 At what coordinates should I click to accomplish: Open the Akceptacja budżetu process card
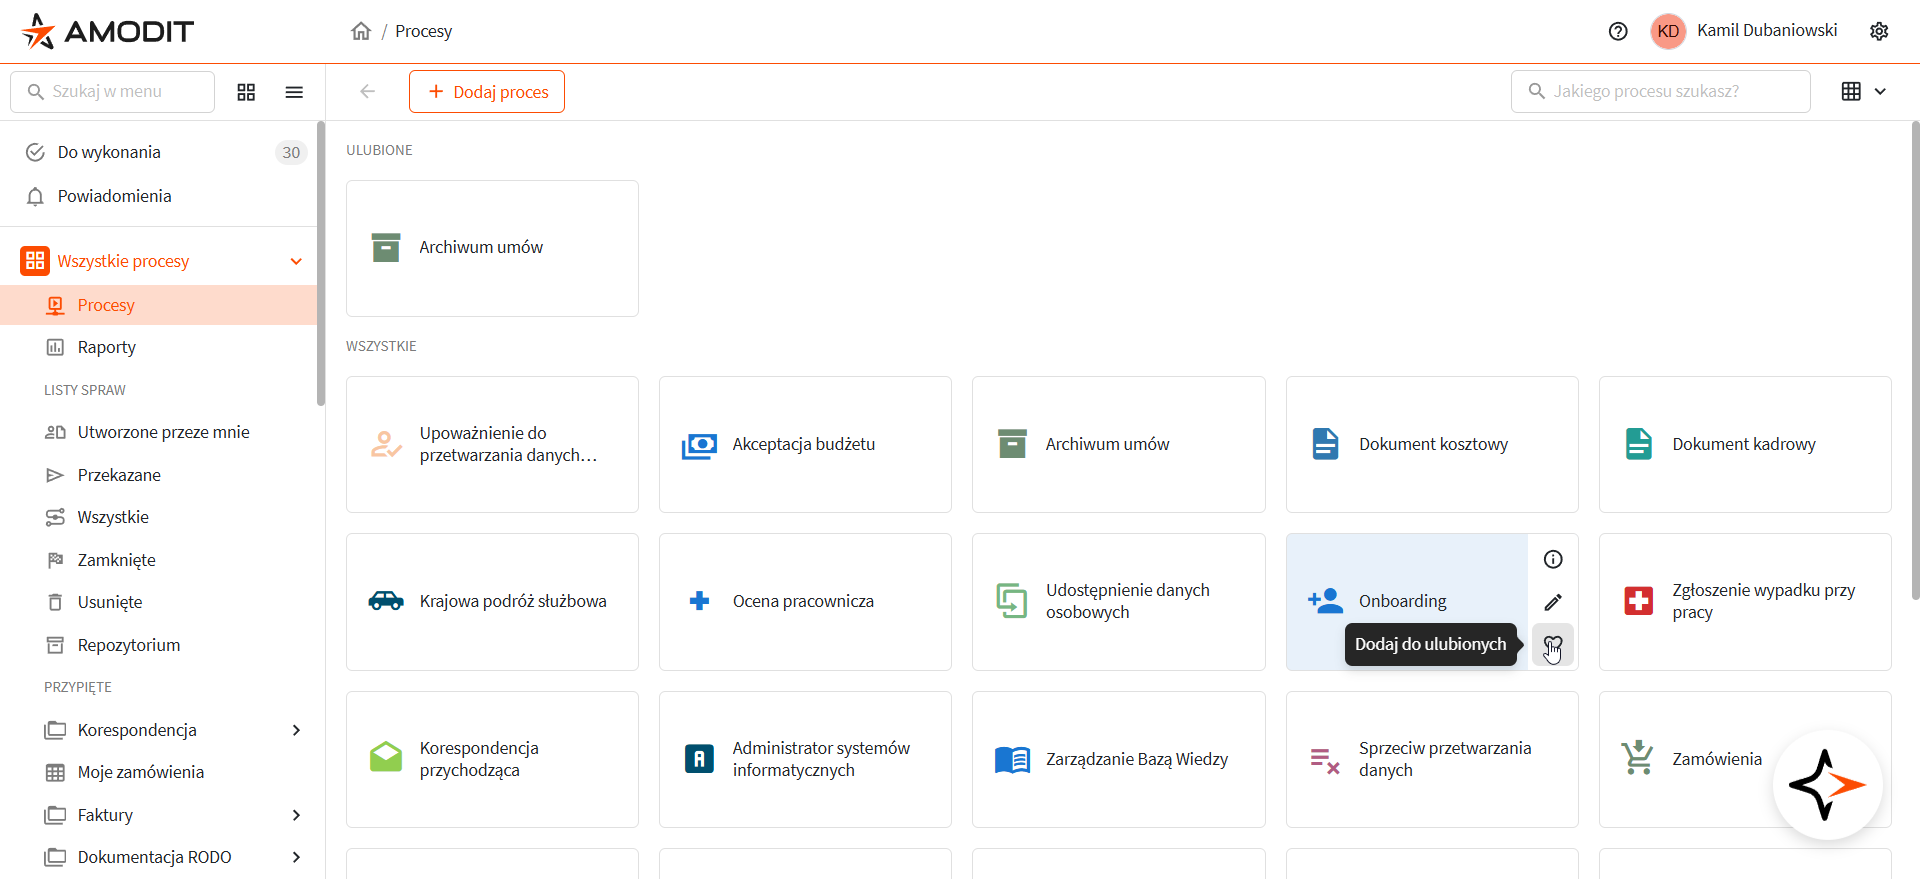point(805,444)
